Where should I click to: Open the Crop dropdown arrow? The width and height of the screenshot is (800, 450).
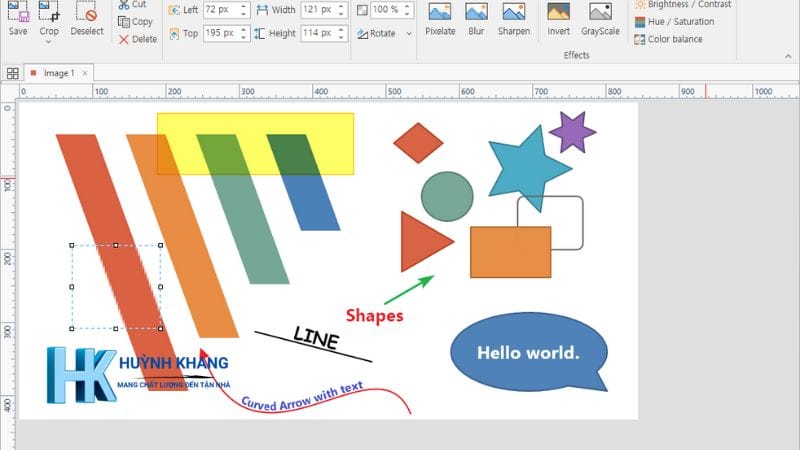click(x=48, y=42)
